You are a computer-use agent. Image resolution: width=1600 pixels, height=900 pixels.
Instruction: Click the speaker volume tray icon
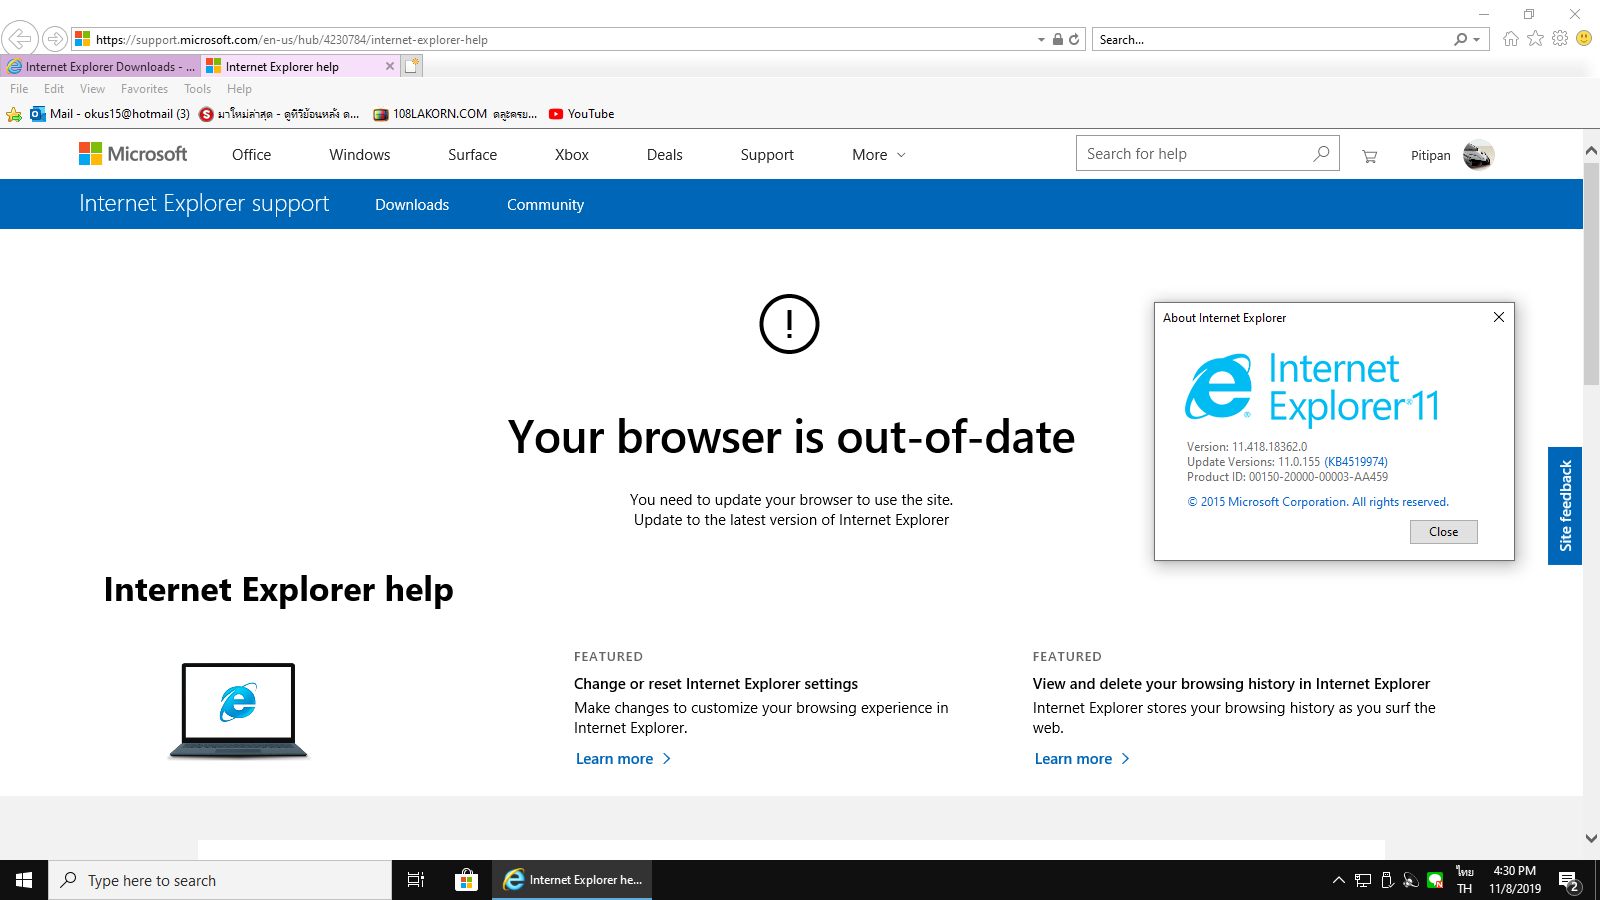point(1411,880)
